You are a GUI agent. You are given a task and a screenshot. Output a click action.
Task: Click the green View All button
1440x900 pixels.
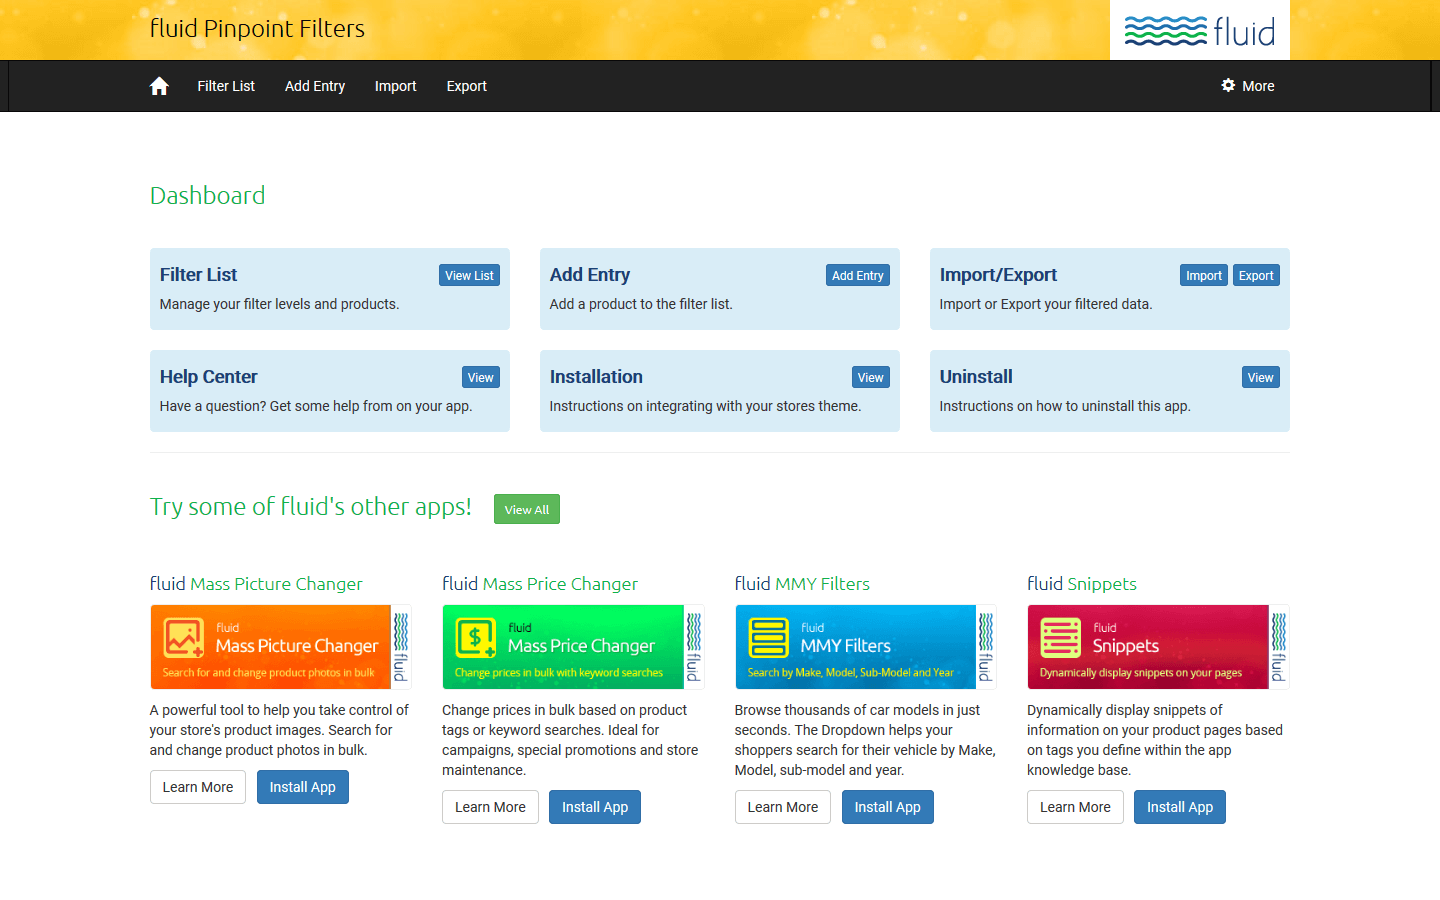tap(526, 510)
